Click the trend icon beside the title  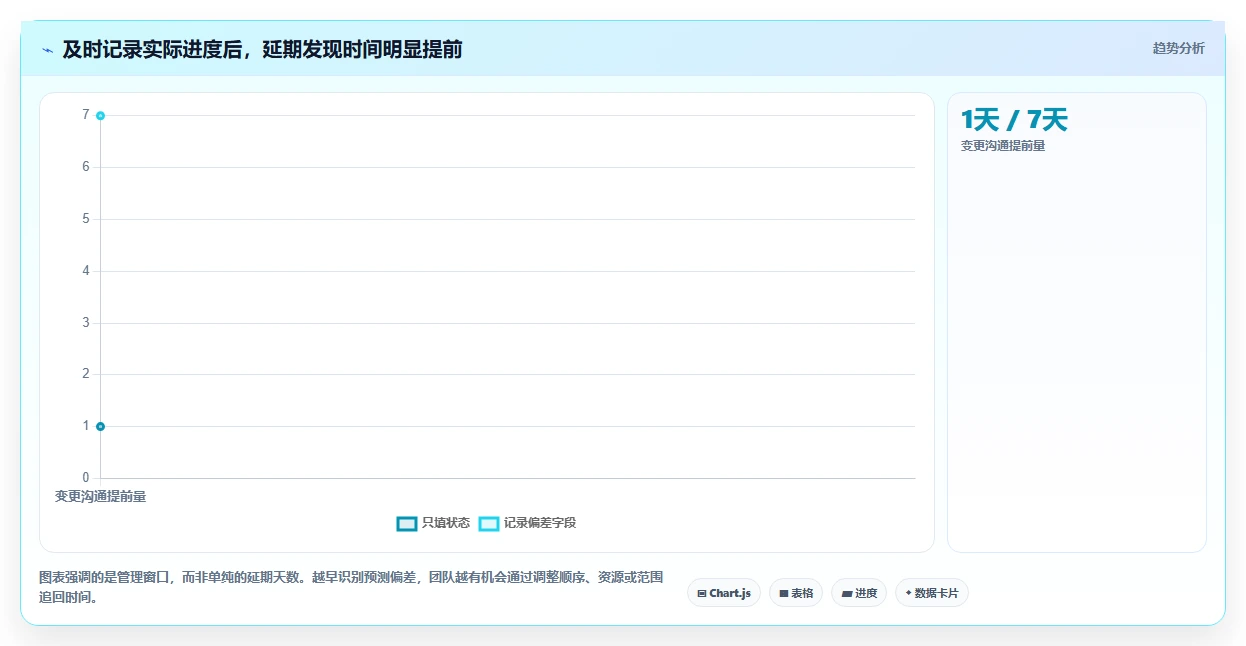pyautogui.click(x=47, y=50)
